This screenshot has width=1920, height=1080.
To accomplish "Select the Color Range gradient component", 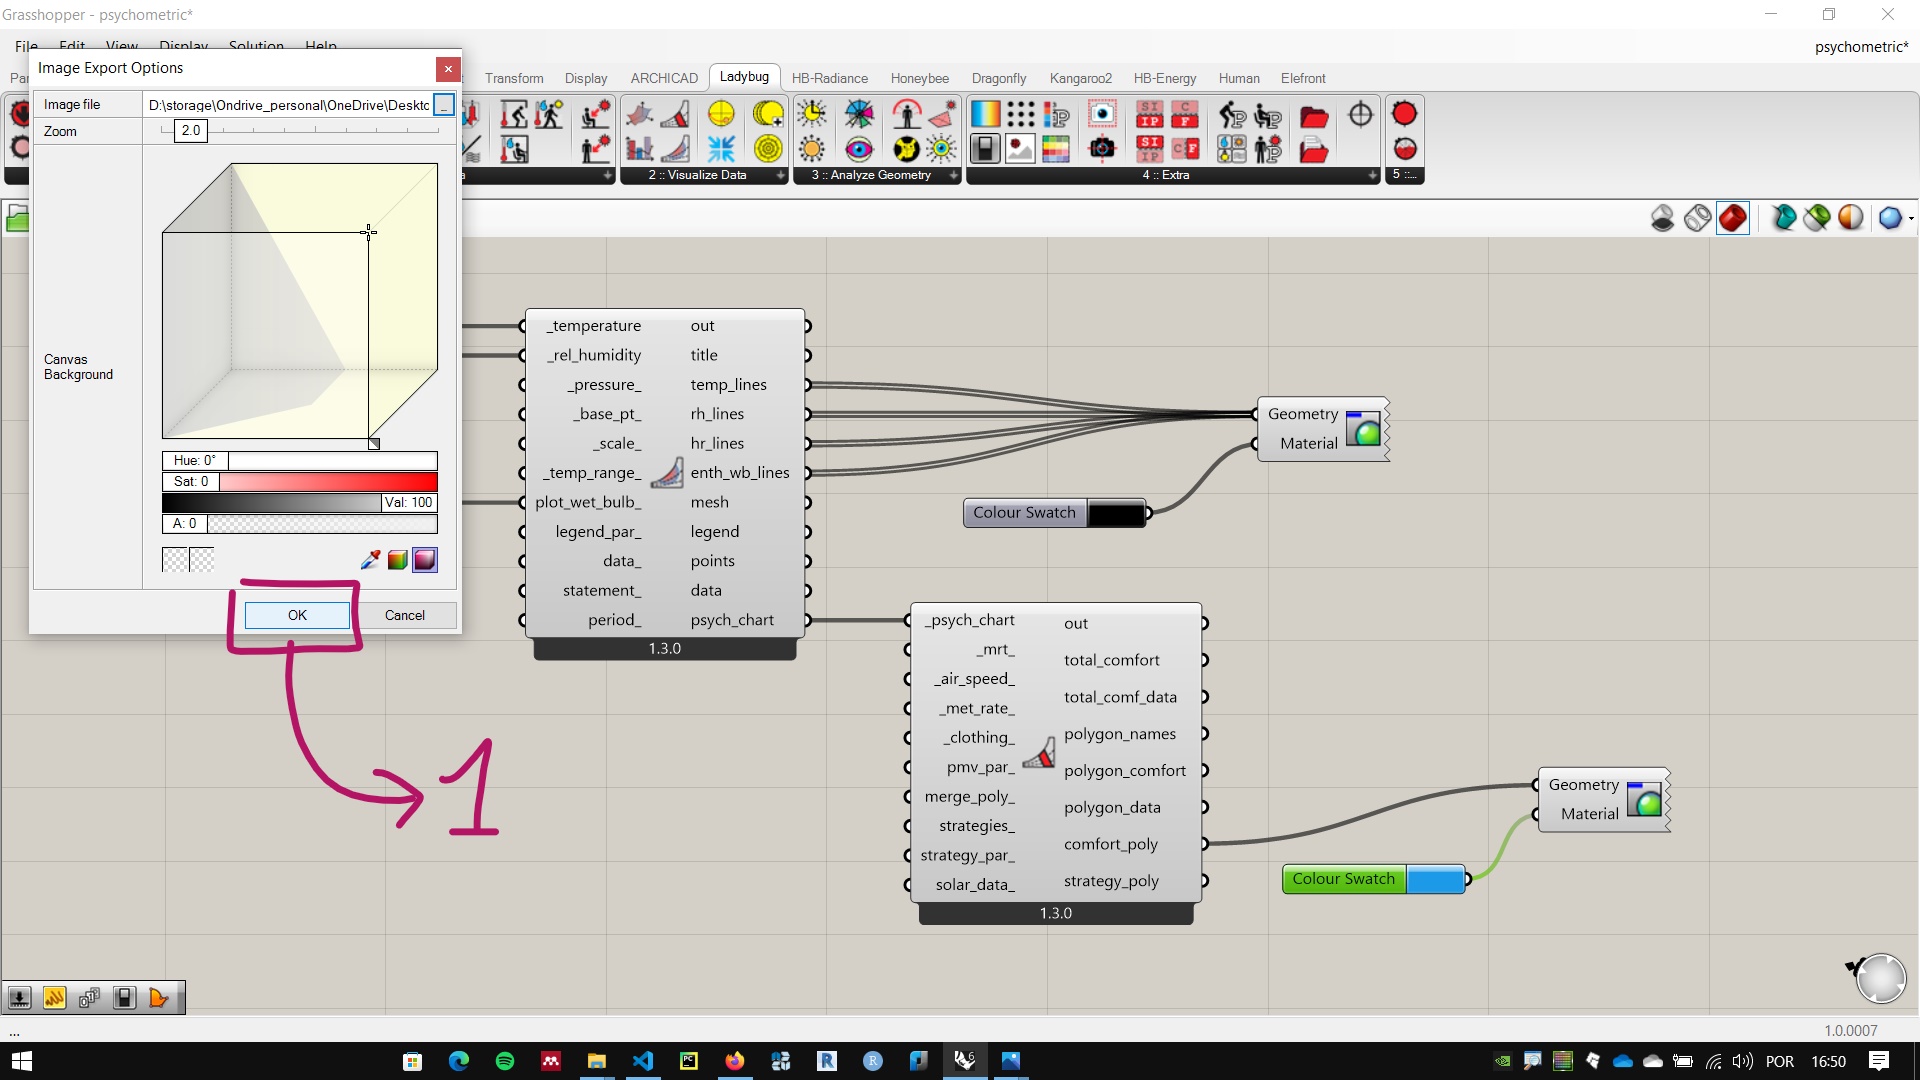I will tap(985, 114).
